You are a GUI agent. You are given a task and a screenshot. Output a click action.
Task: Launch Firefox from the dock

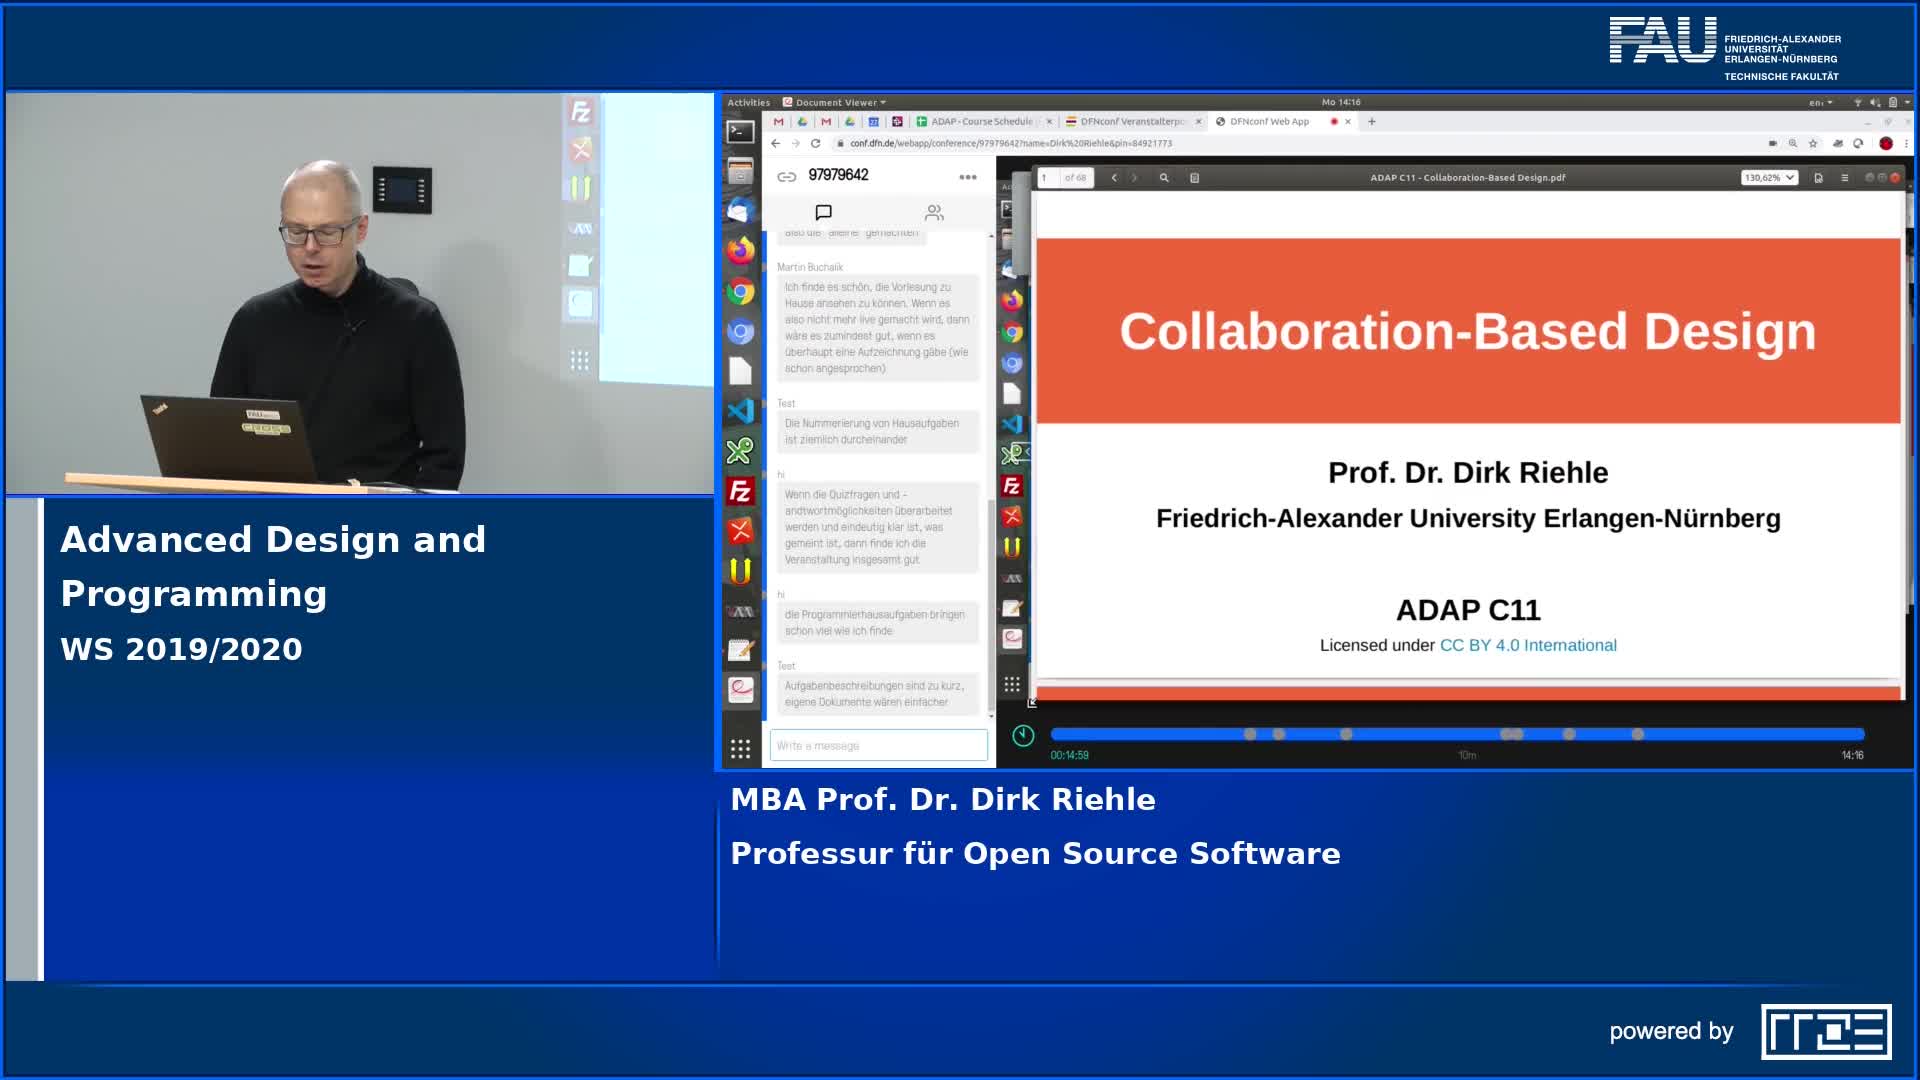pyautogui.click(x=740, y=250)
